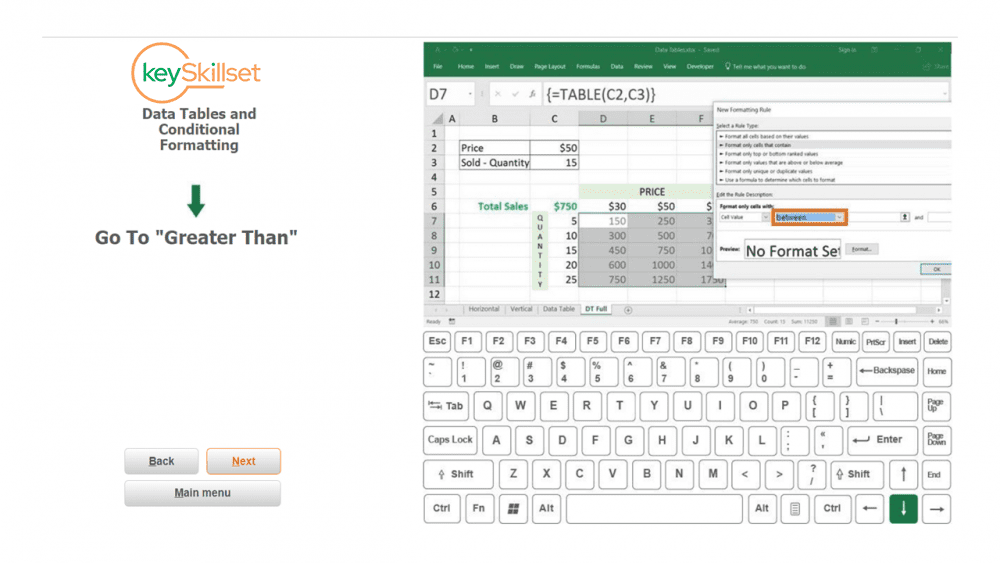Click the formula bar cancel X icon
The height and width of the screenshot is (563, 1000).
(x=497, y=94)
